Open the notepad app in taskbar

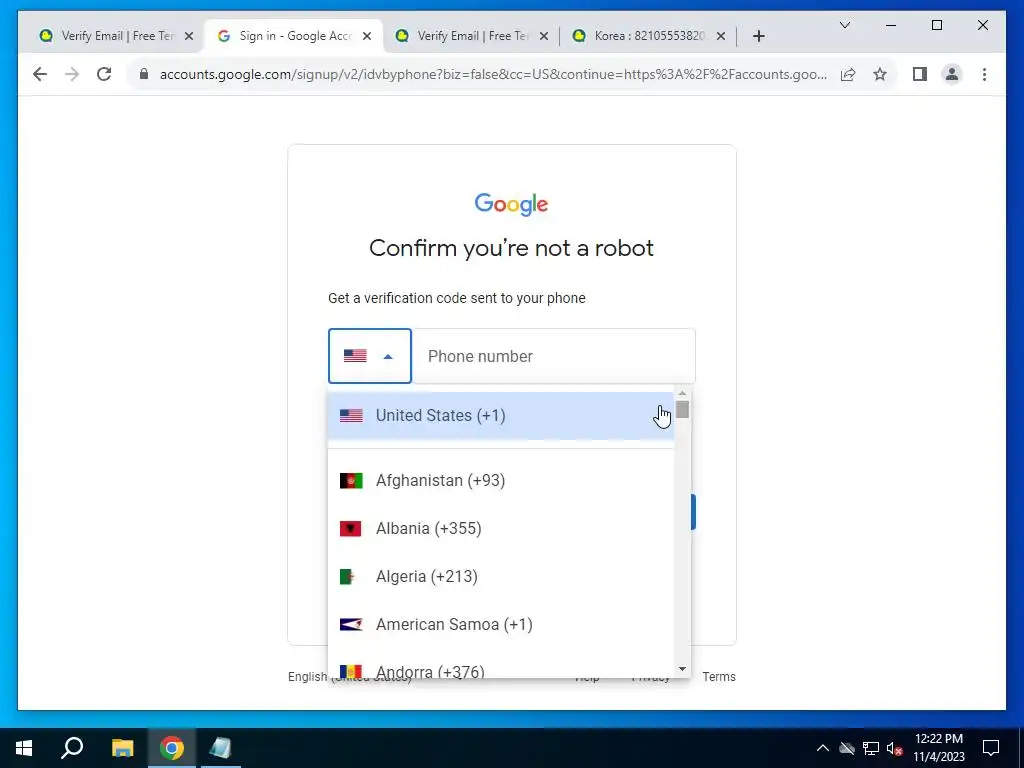click(220, 748)
